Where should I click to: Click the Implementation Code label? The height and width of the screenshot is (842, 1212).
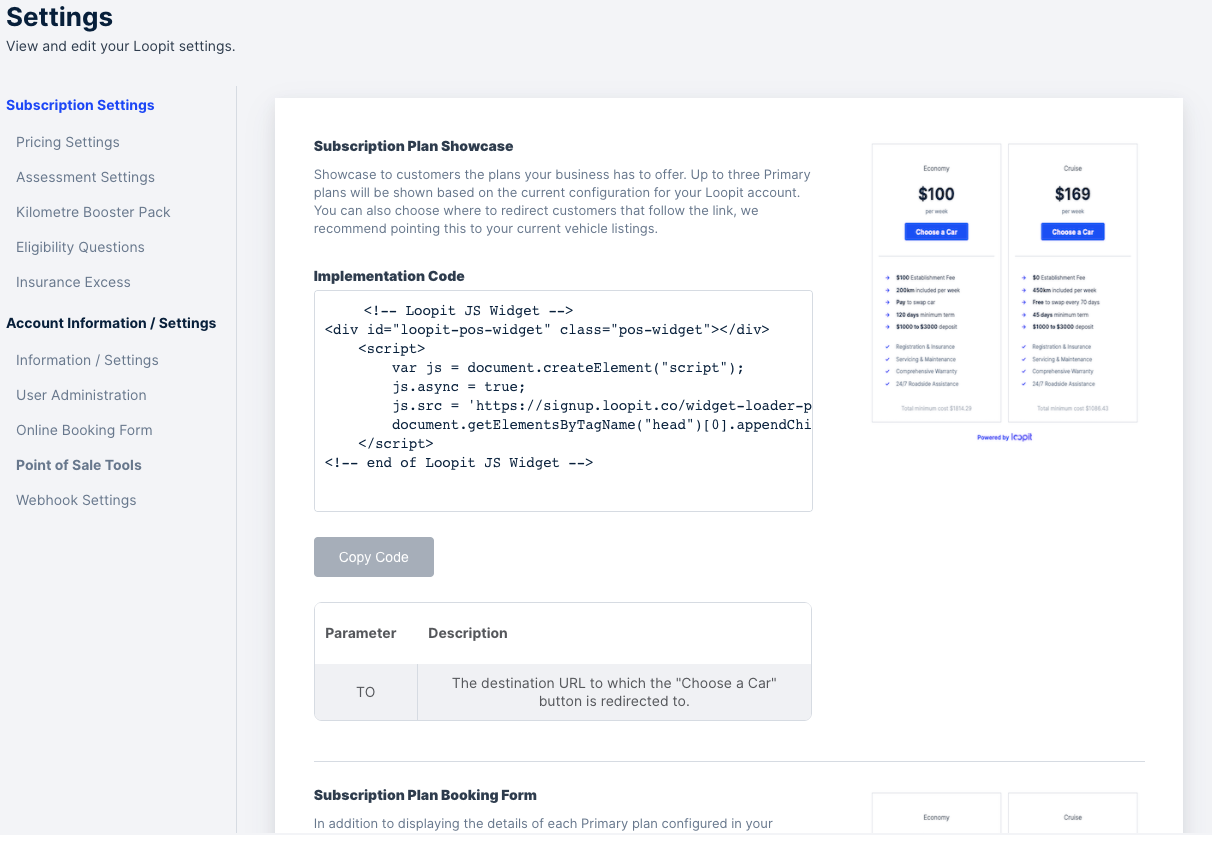pyautogui.click(x=389, y=276)
